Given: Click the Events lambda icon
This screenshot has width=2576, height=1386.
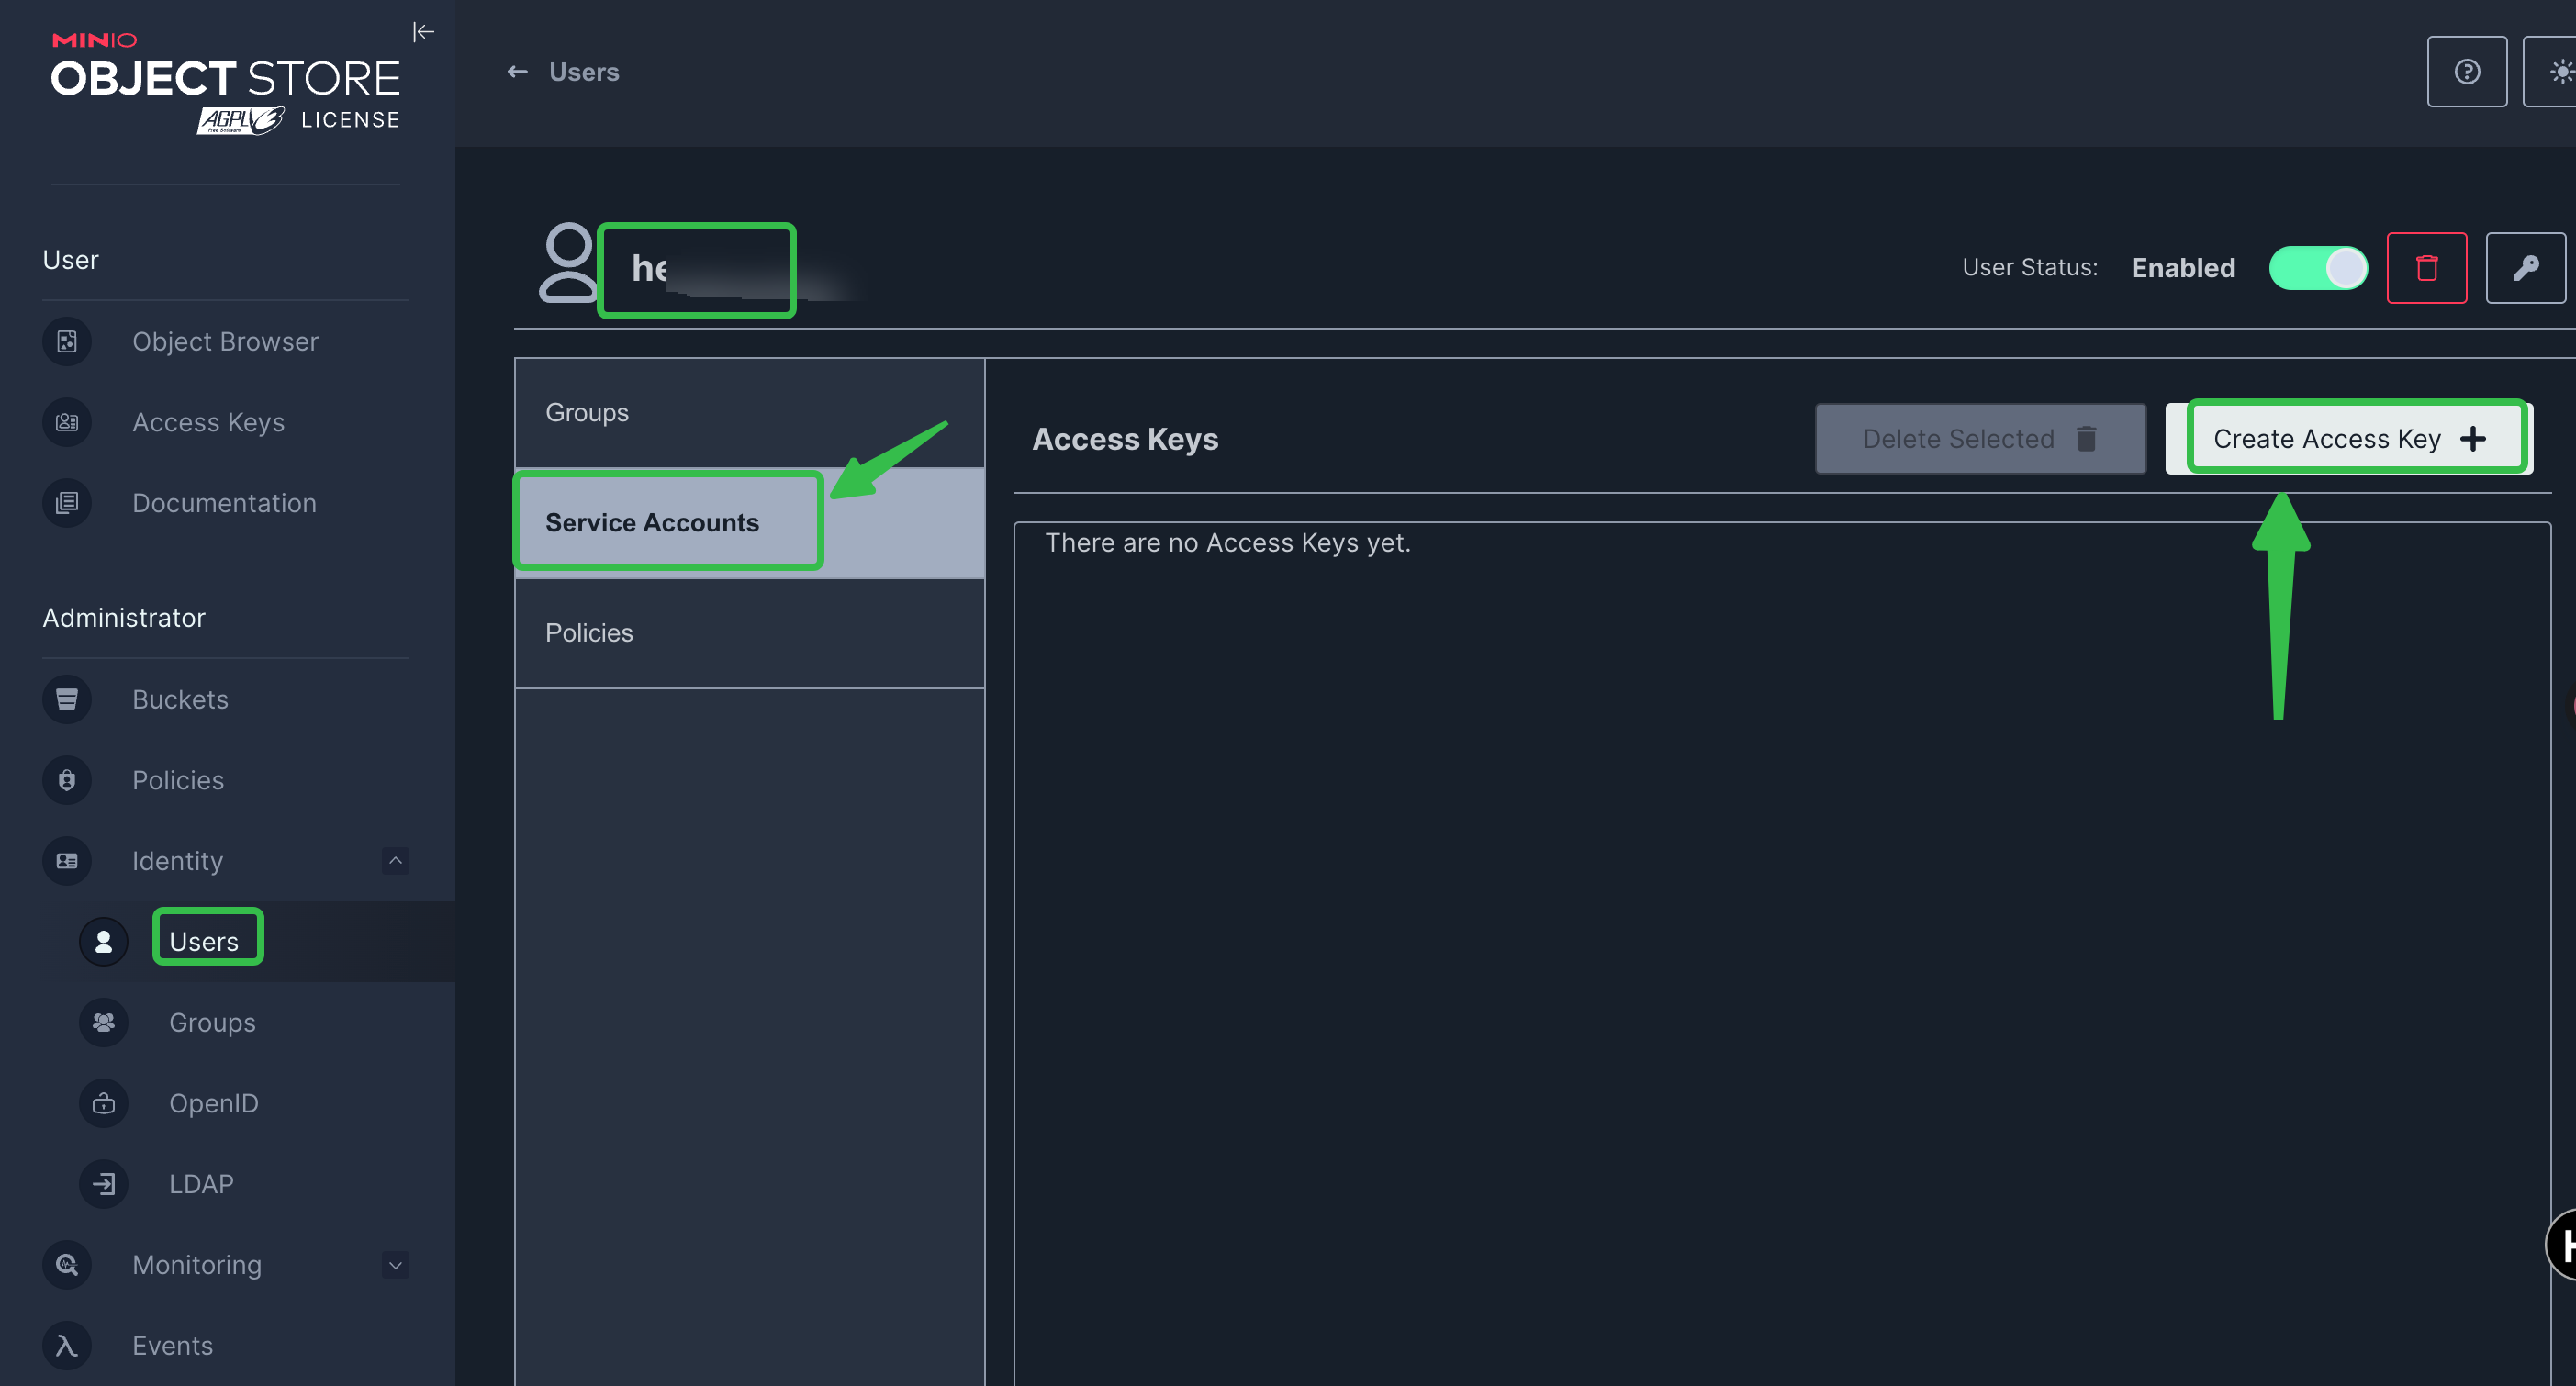Looking at the screenshot, I should pos(67,1345).
